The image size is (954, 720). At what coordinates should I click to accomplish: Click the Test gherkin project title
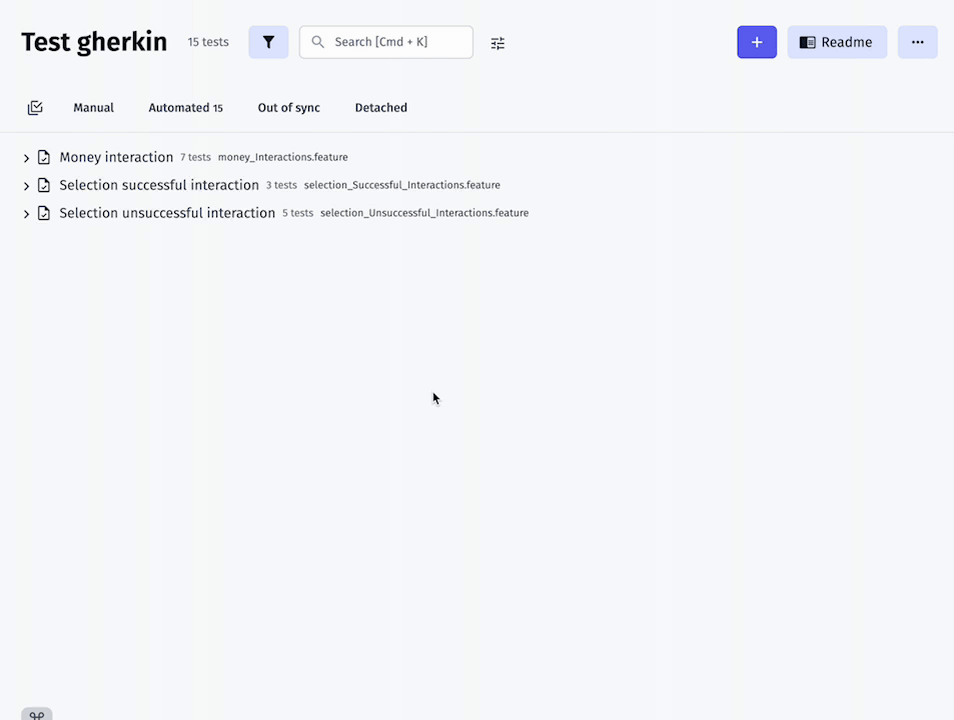(94, 42)
